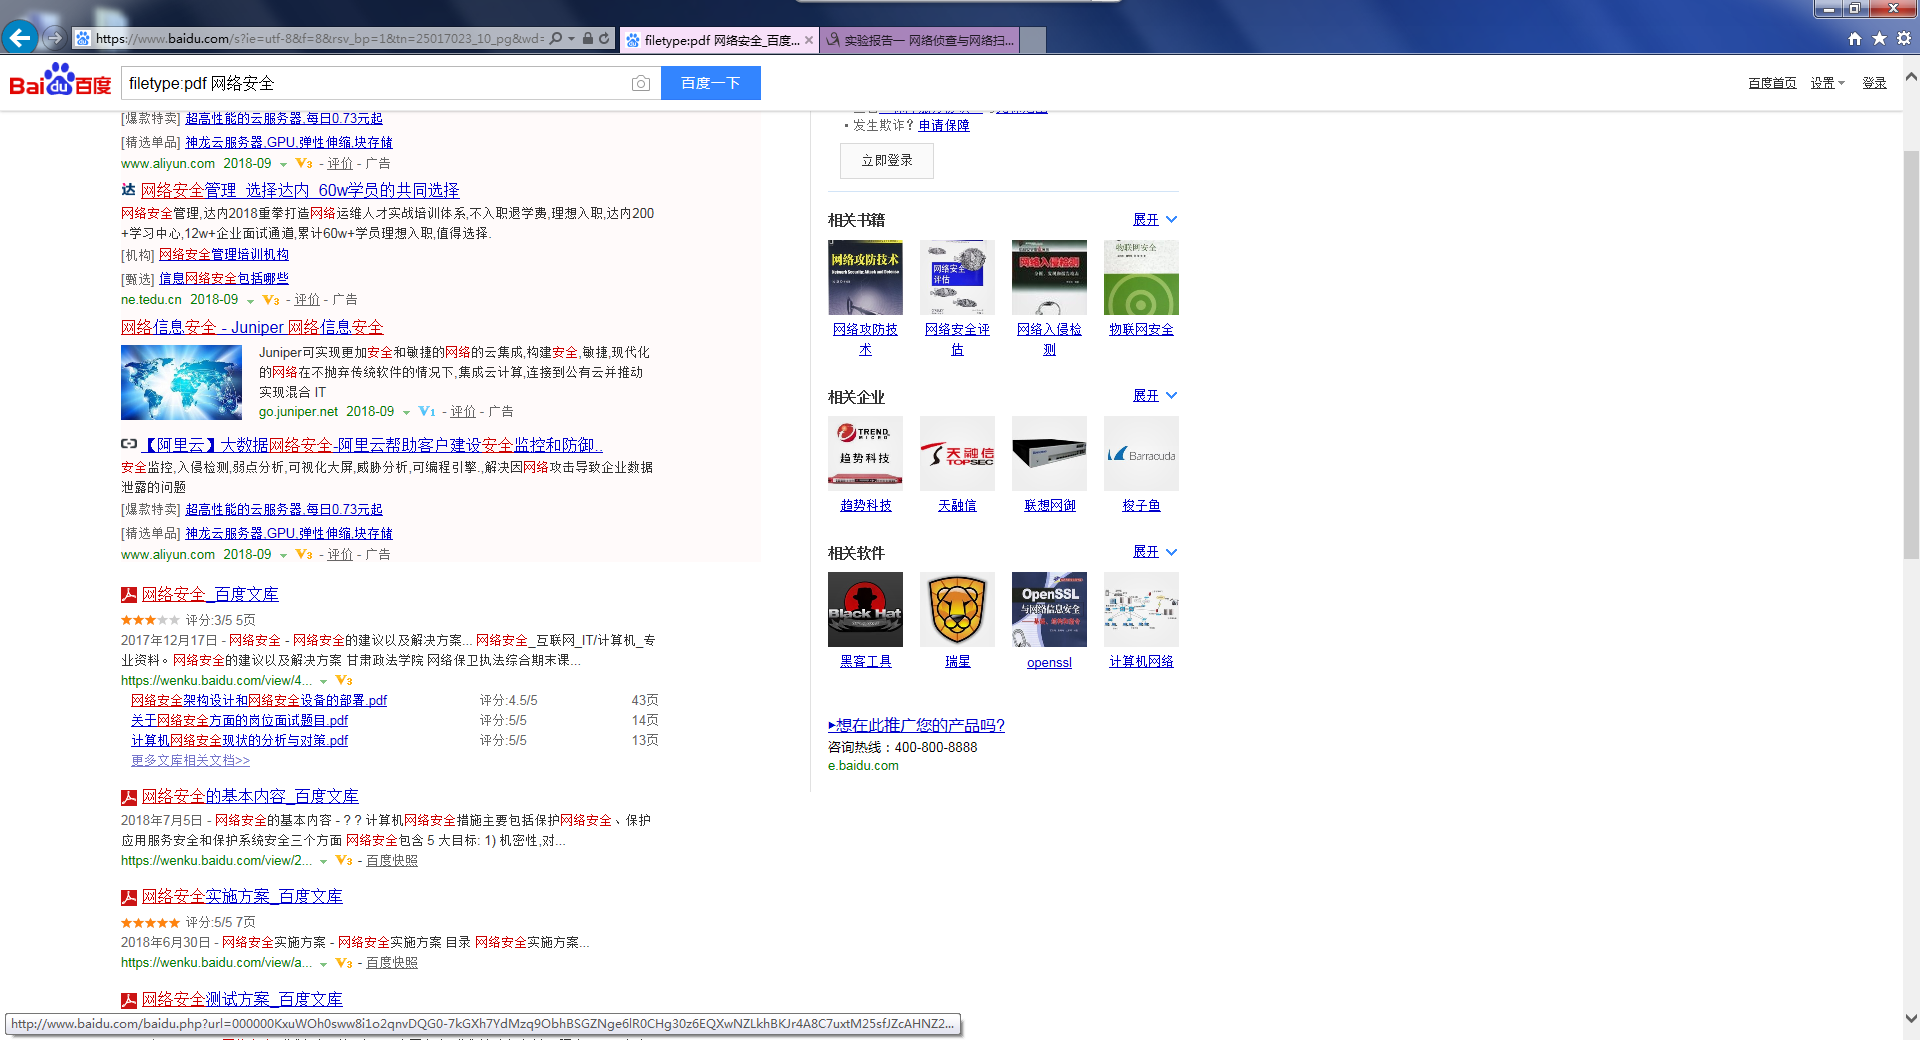Screen dimensions: 1920x1040
Task: Click the 立即登录 button
Action: (x=887, y=161)
